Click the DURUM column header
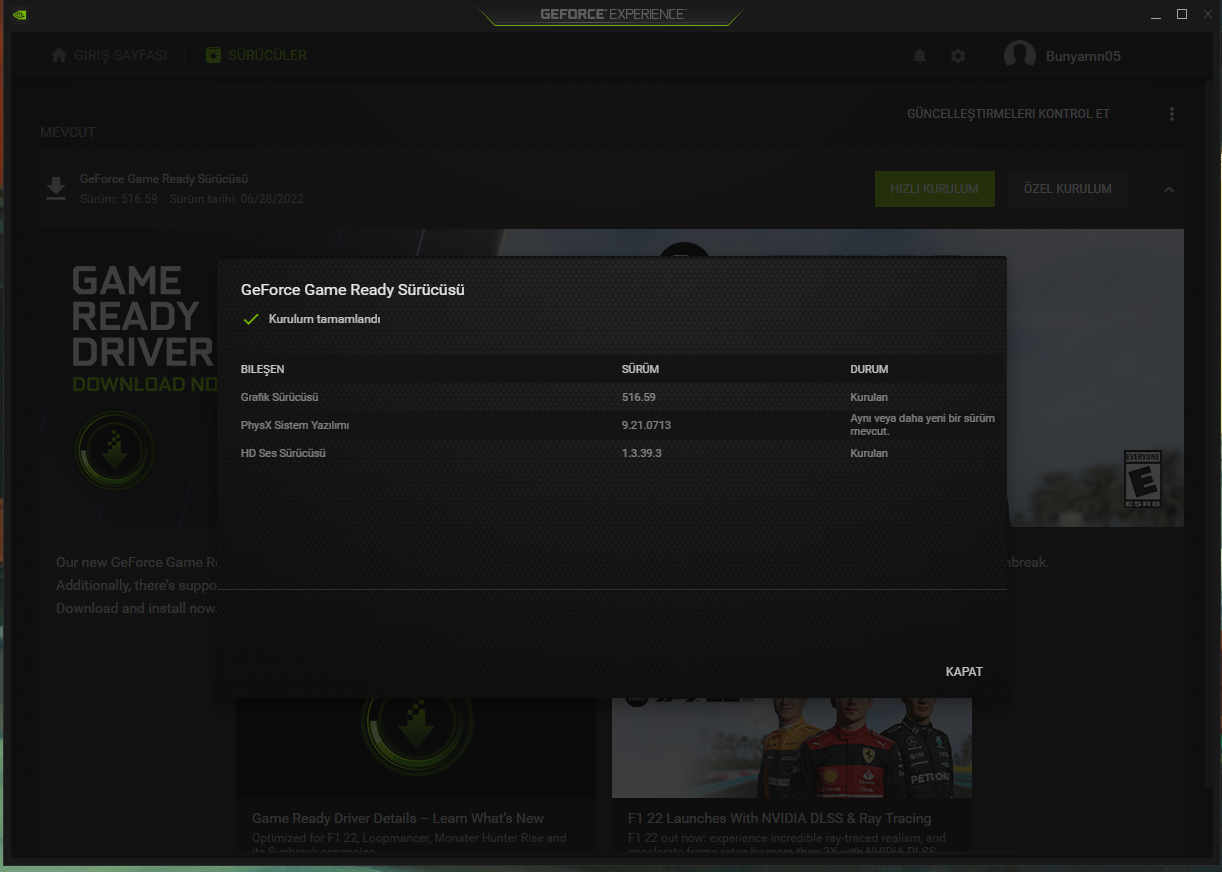 869,369
